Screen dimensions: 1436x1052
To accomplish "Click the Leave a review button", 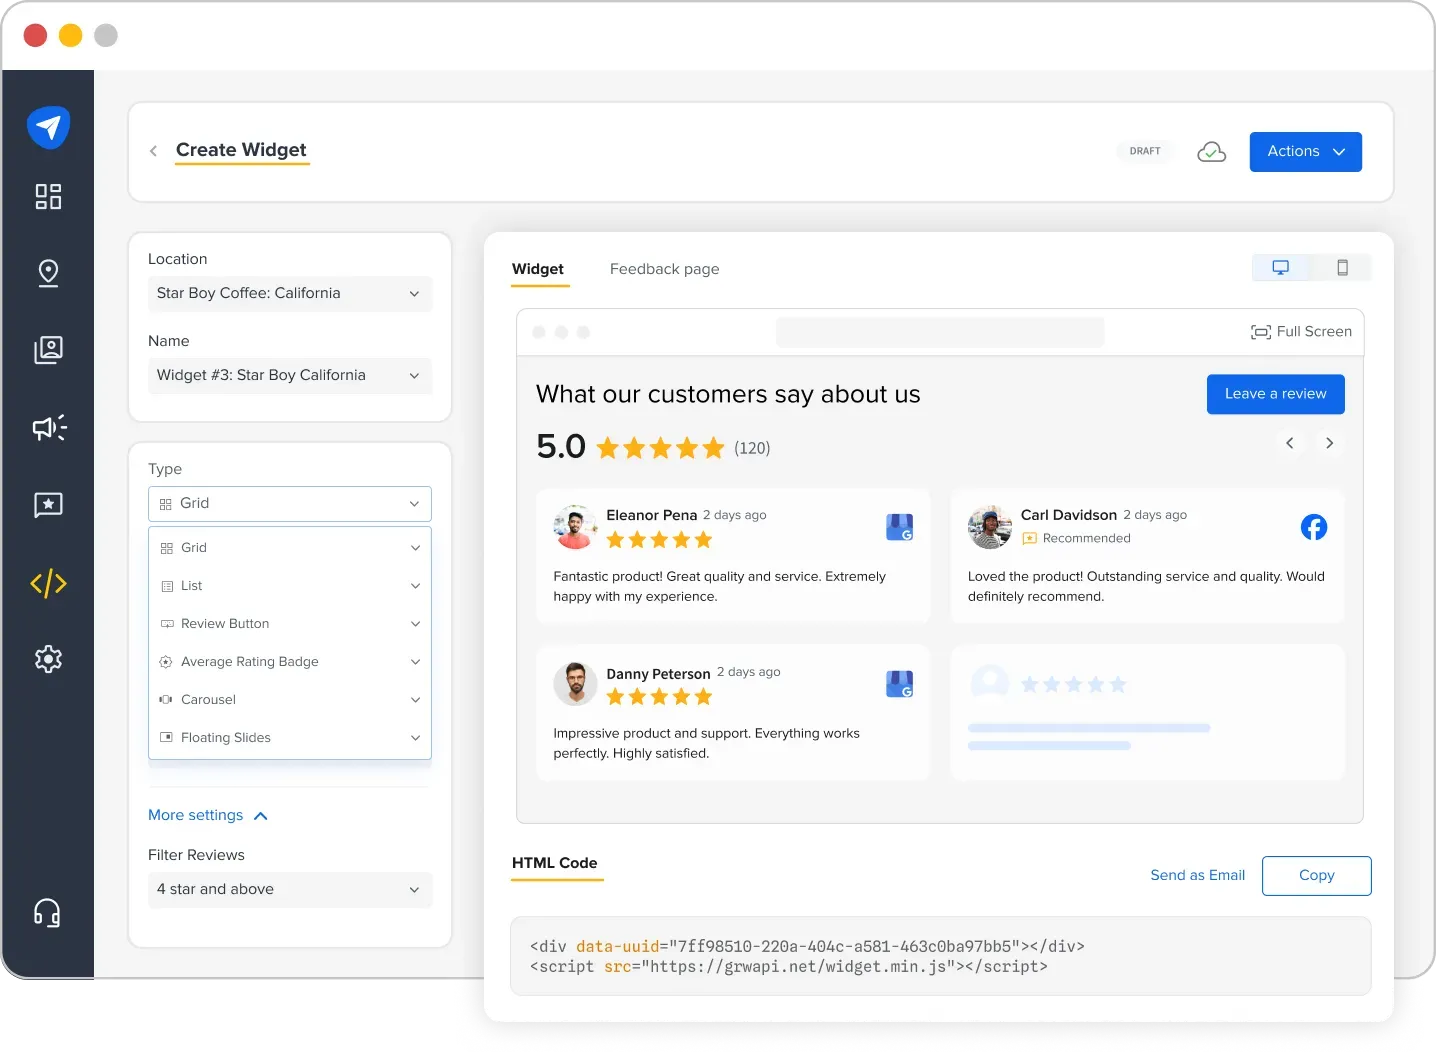I will pyautogui.click(x=1275, y=394).
